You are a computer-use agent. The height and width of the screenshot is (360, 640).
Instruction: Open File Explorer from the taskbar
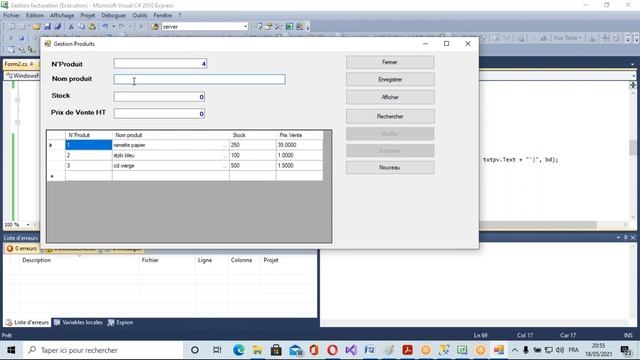258,350
